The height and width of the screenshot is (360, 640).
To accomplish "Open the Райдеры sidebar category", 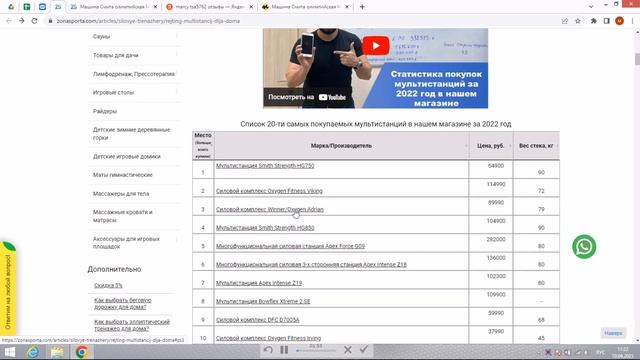I will (x=104, y=111).
